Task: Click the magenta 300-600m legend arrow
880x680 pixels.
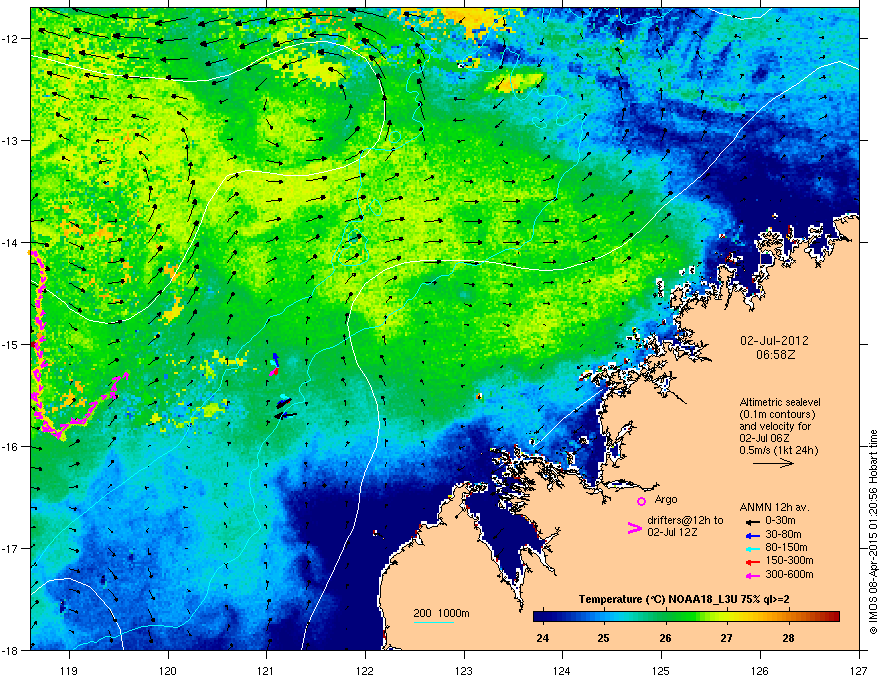Action: coord(753,576)
